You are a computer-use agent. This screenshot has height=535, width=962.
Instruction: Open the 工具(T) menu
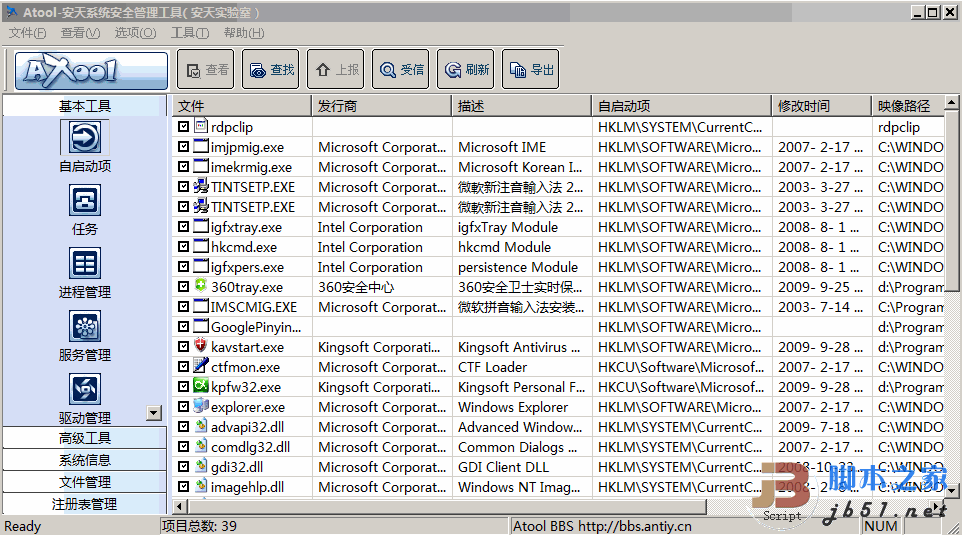tap(190, 33)
